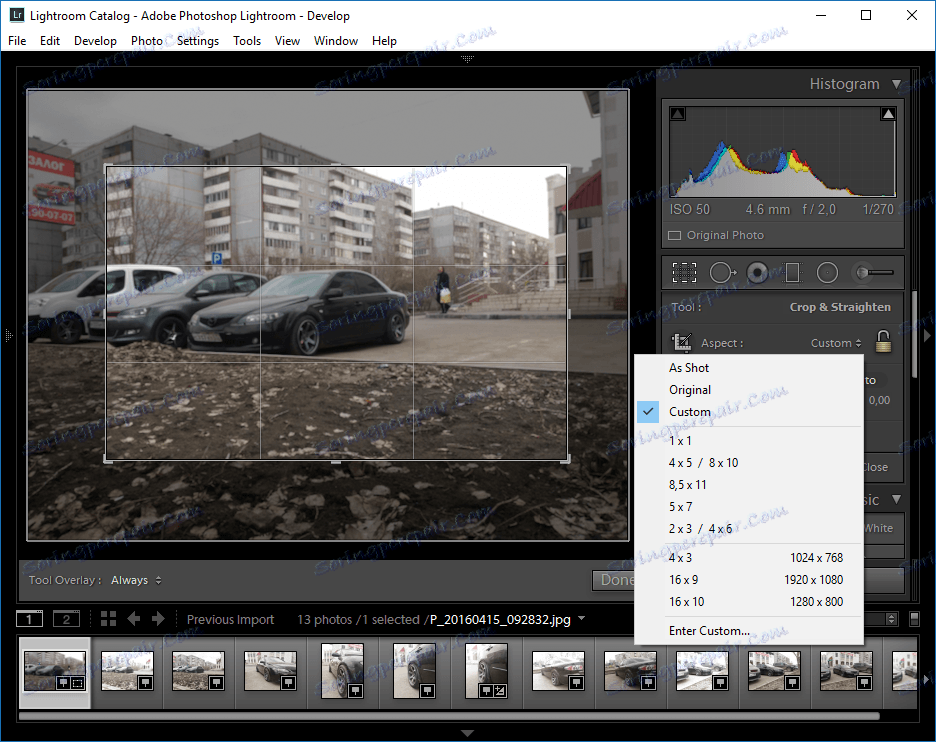Activate the Red Eye Correction tool
The height and width of the screenshot is (742, 936).
[757, 272]
